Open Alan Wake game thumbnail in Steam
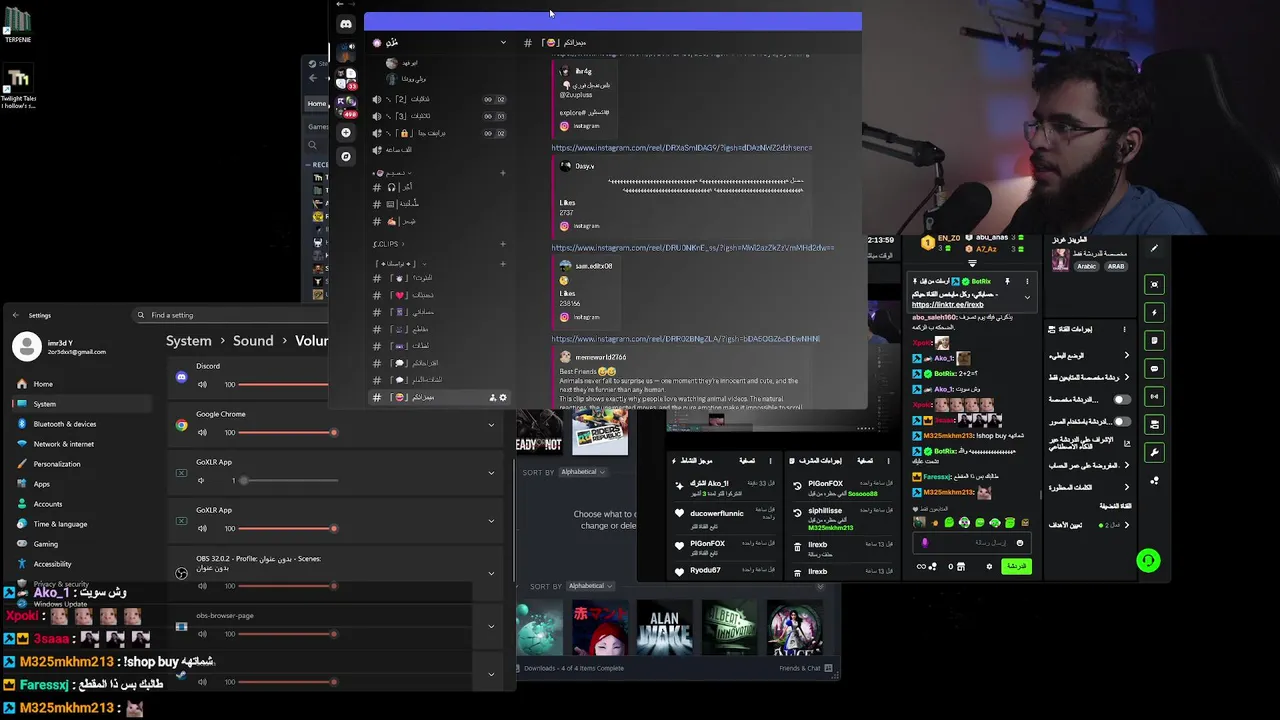 665,628
